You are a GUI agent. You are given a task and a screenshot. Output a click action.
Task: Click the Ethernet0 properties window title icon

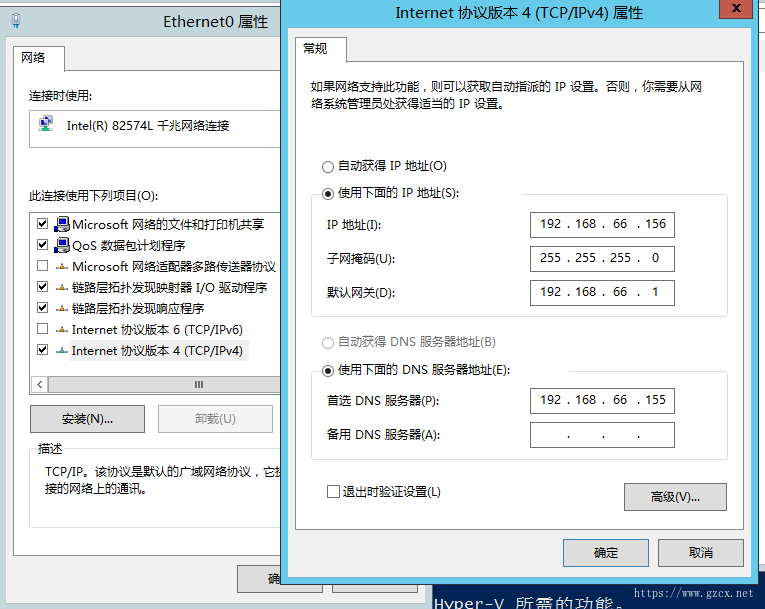(x=16, y=21)
